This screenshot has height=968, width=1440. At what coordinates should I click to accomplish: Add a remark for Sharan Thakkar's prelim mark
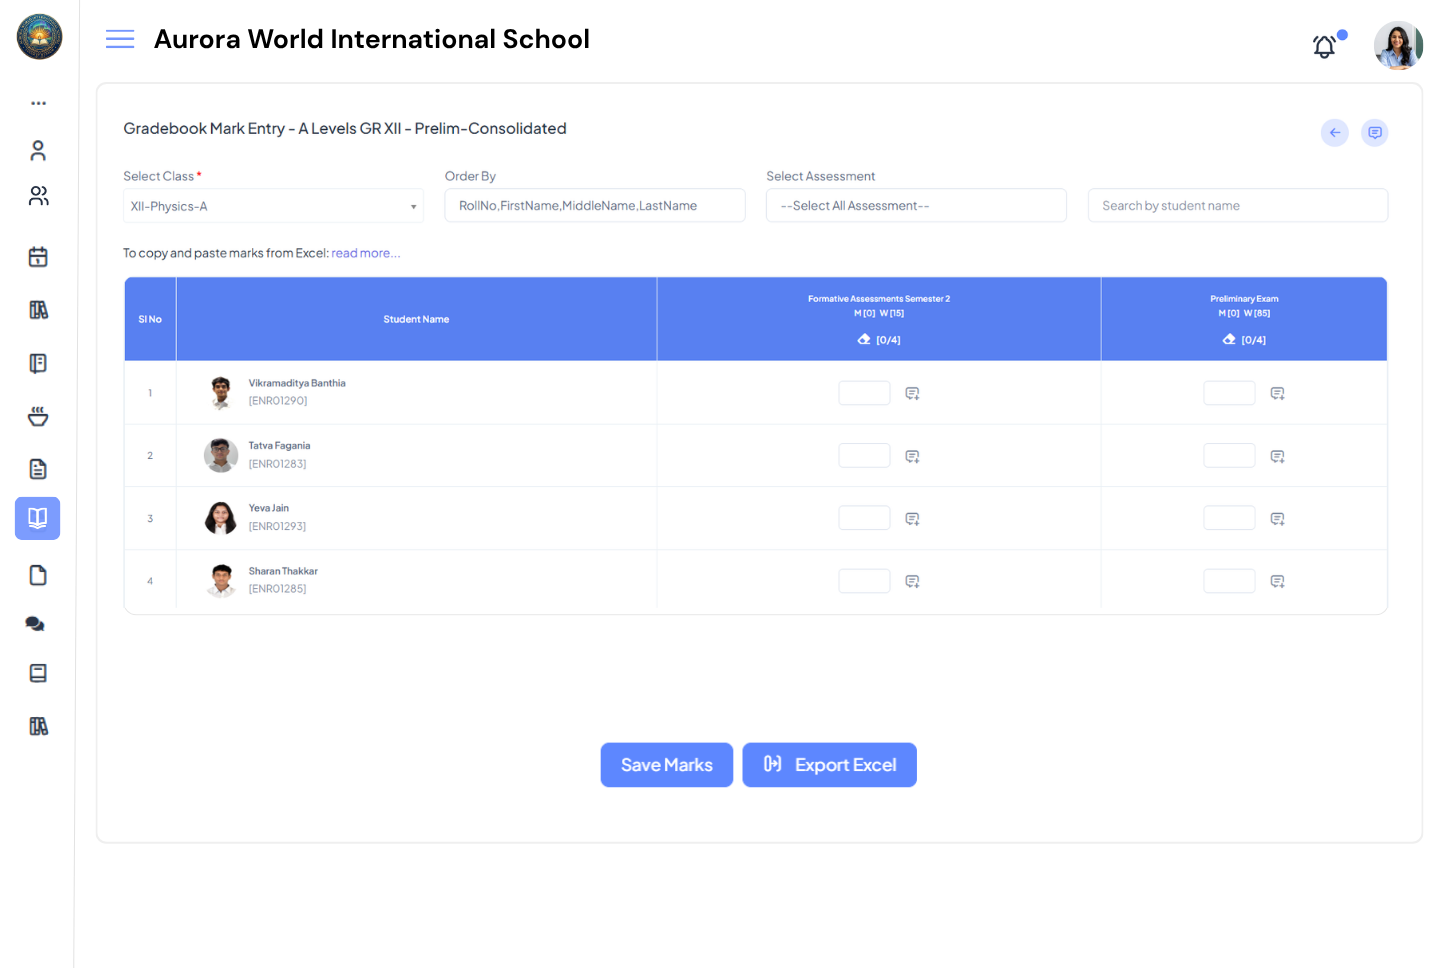[x=1277, y=580]
